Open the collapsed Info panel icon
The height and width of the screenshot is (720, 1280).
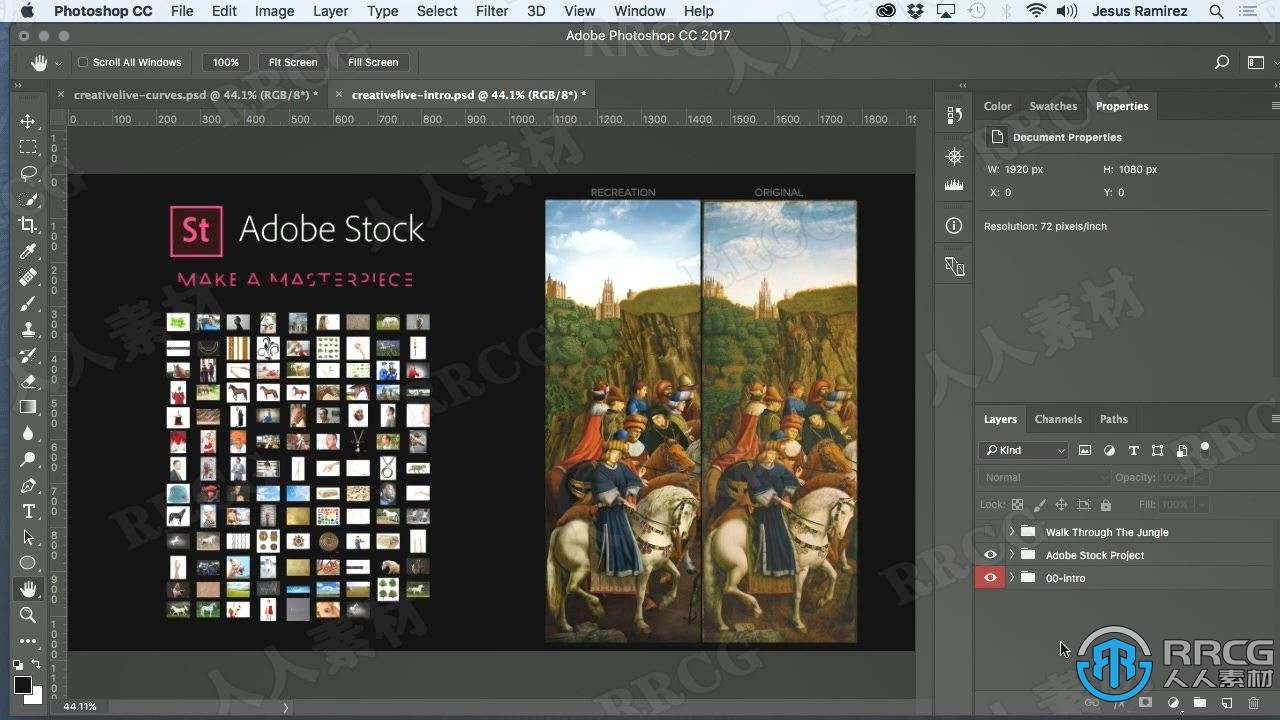pyautogui.click(x=954, y=226)
